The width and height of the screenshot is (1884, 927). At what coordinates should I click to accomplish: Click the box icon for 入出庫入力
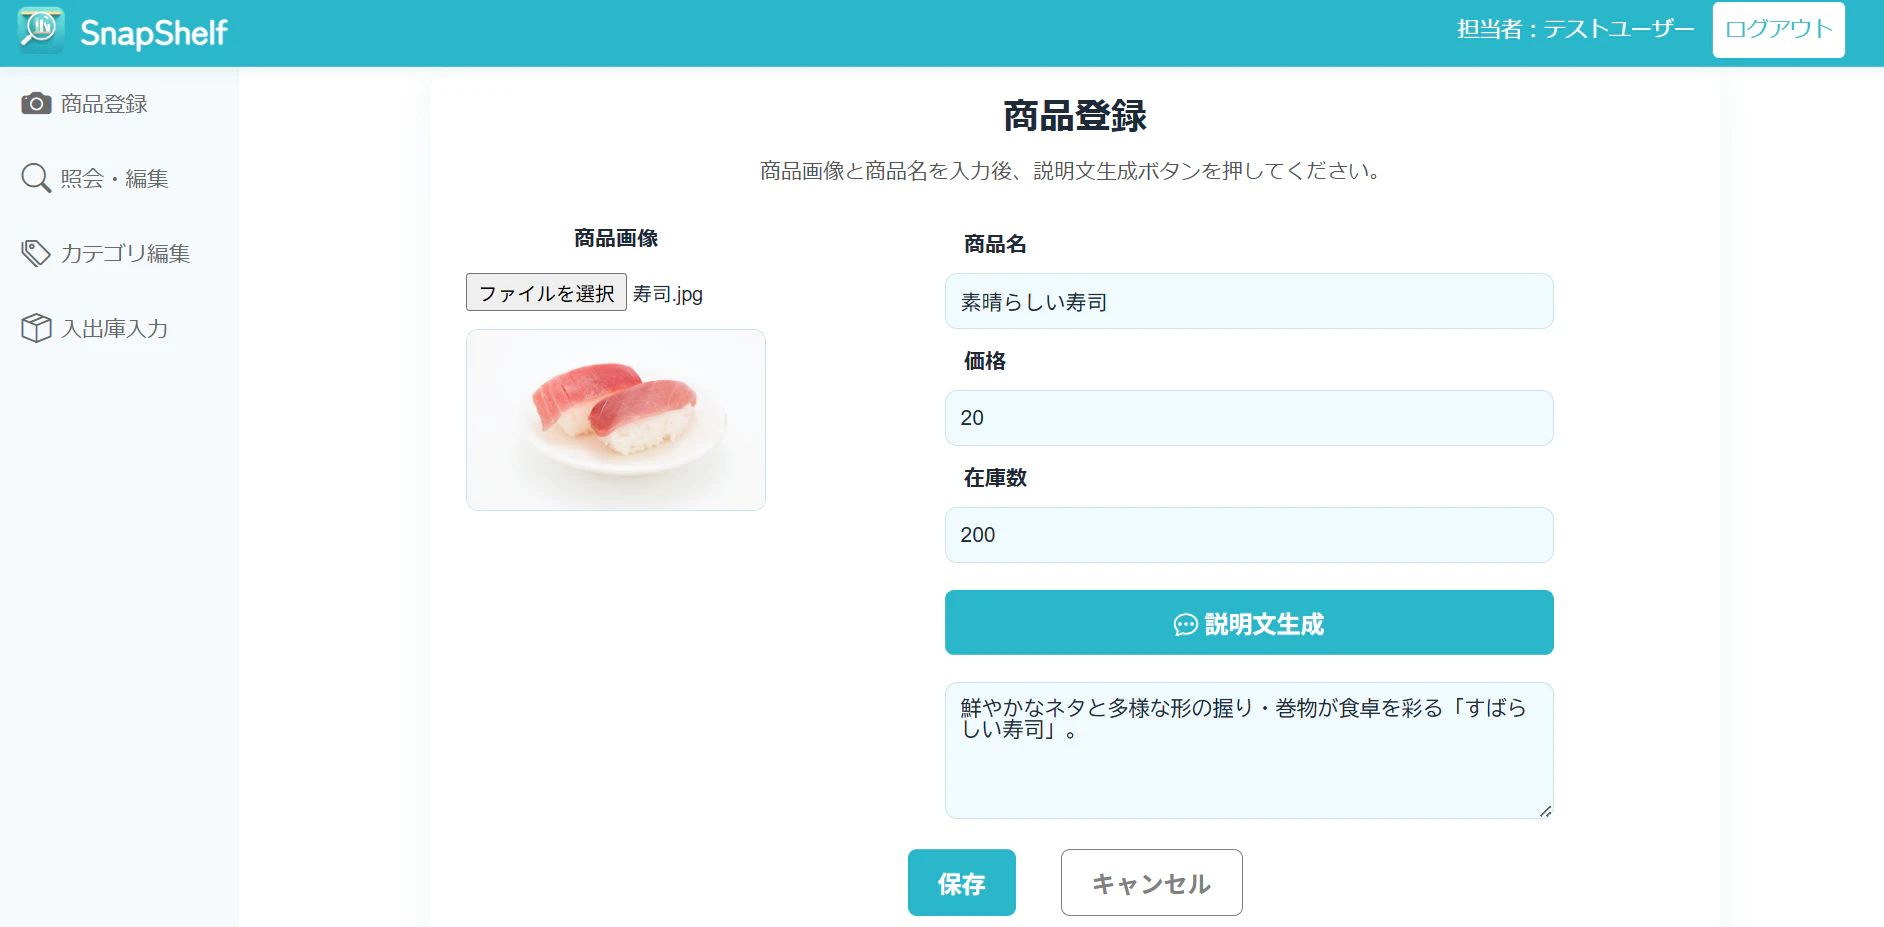click(x=36, y=328)
